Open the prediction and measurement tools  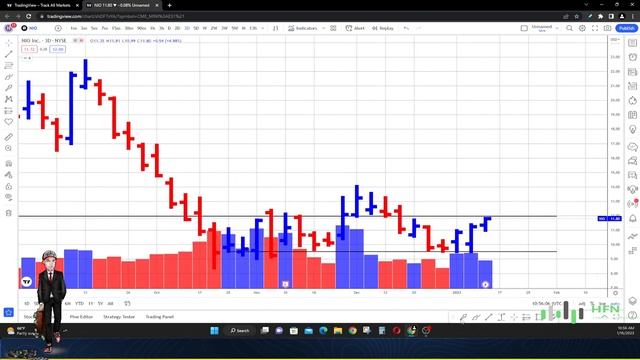9,111
